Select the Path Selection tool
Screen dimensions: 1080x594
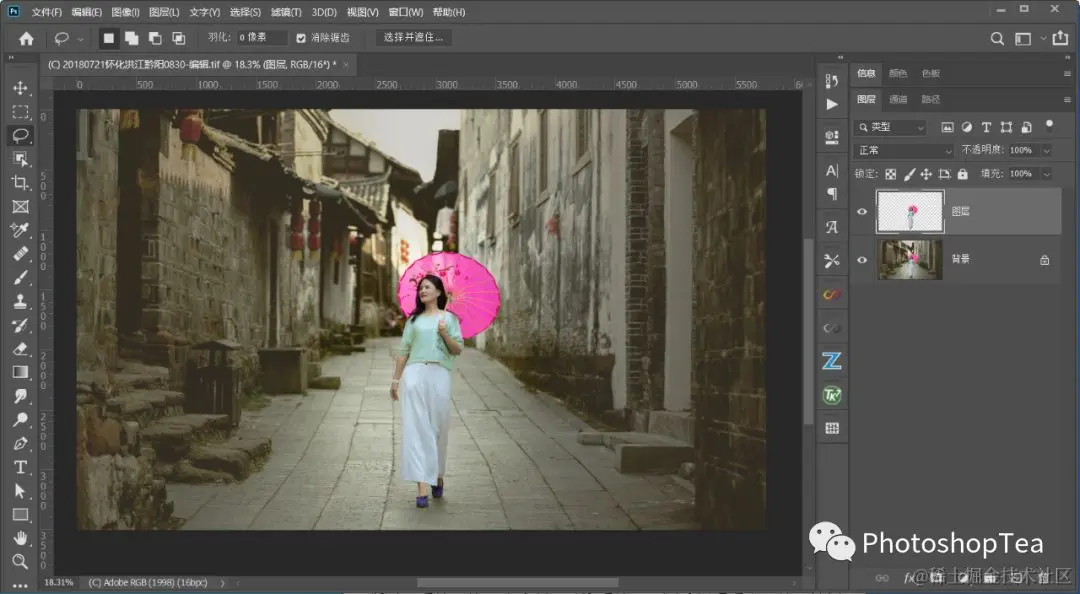pos(20,491)
